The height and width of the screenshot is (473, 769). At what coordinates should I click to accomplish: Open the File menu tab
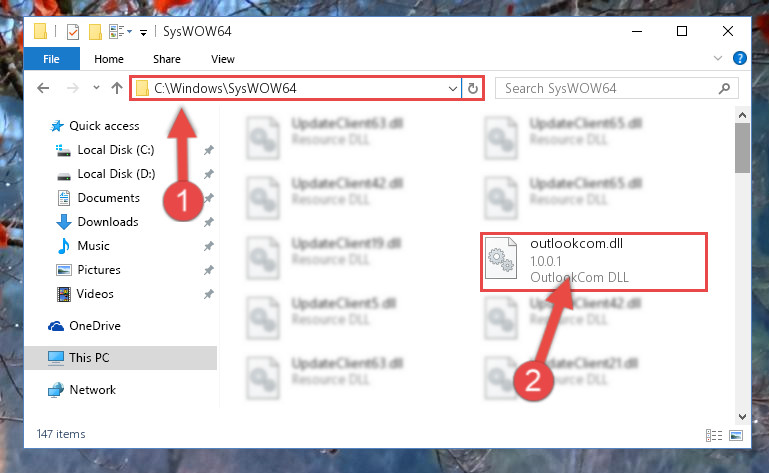click(51, 59)
